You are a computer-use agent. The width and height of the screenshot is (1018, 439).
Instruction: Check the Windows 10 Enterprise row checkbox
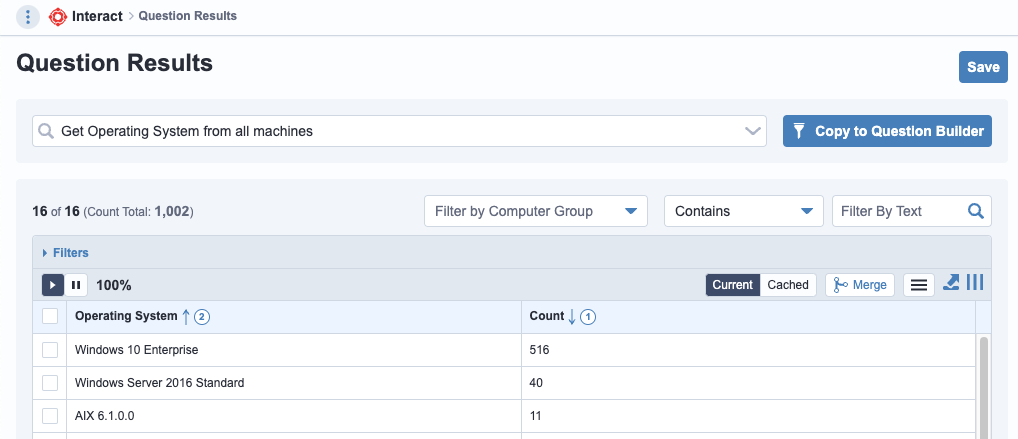50,350
